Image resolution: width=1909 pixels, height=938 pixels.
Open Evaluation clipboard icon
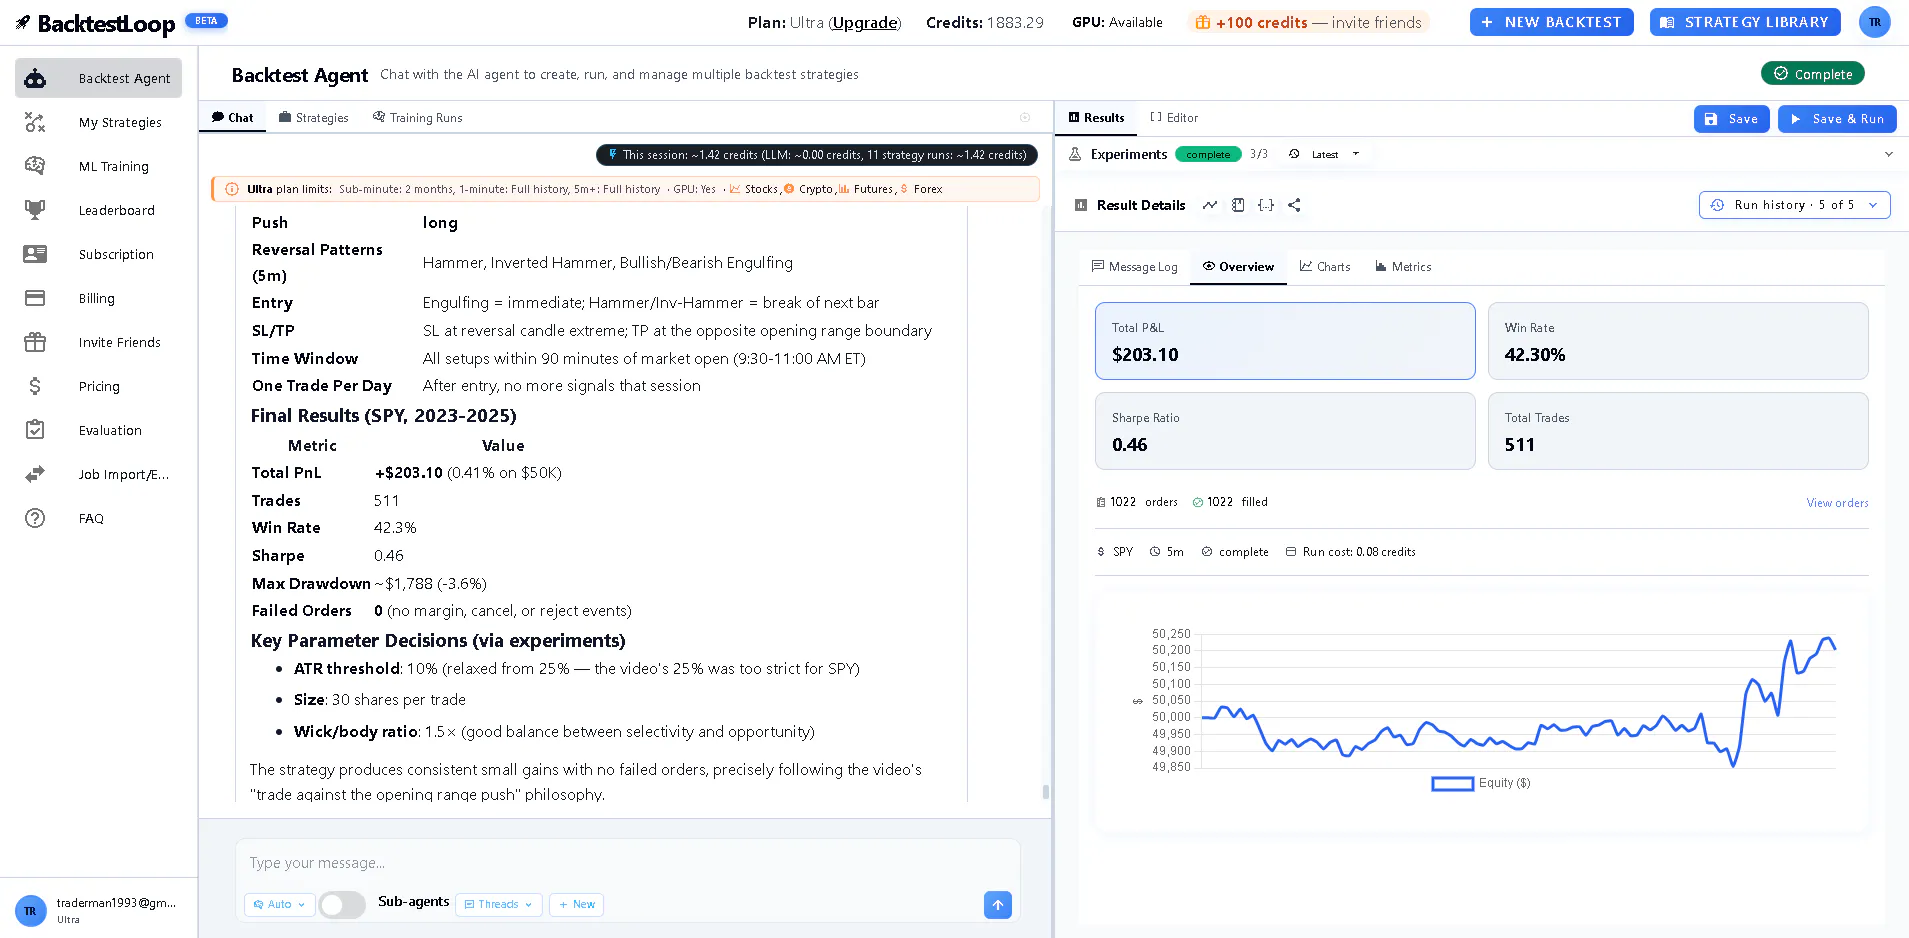pyautogui.click(x=35, y=430)
